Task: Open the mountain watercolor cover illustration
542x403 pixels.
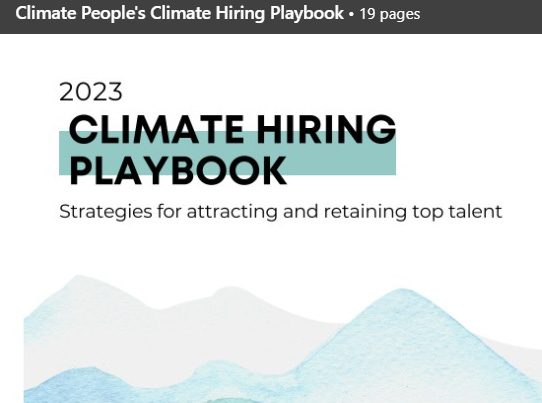Action: [x=283, y=339]
